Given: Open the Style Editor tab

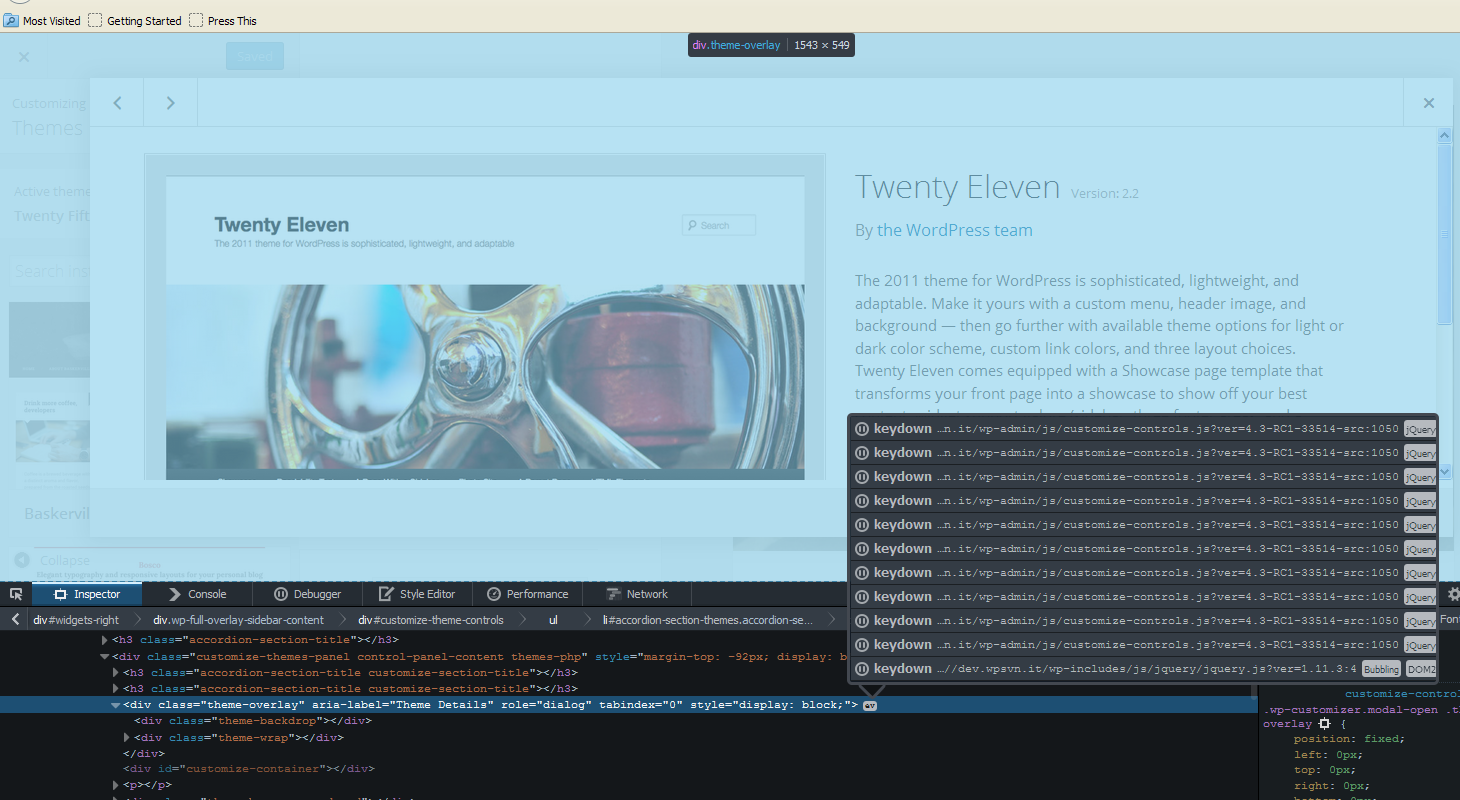Looking at the screenshot, I should pos(417,594).
